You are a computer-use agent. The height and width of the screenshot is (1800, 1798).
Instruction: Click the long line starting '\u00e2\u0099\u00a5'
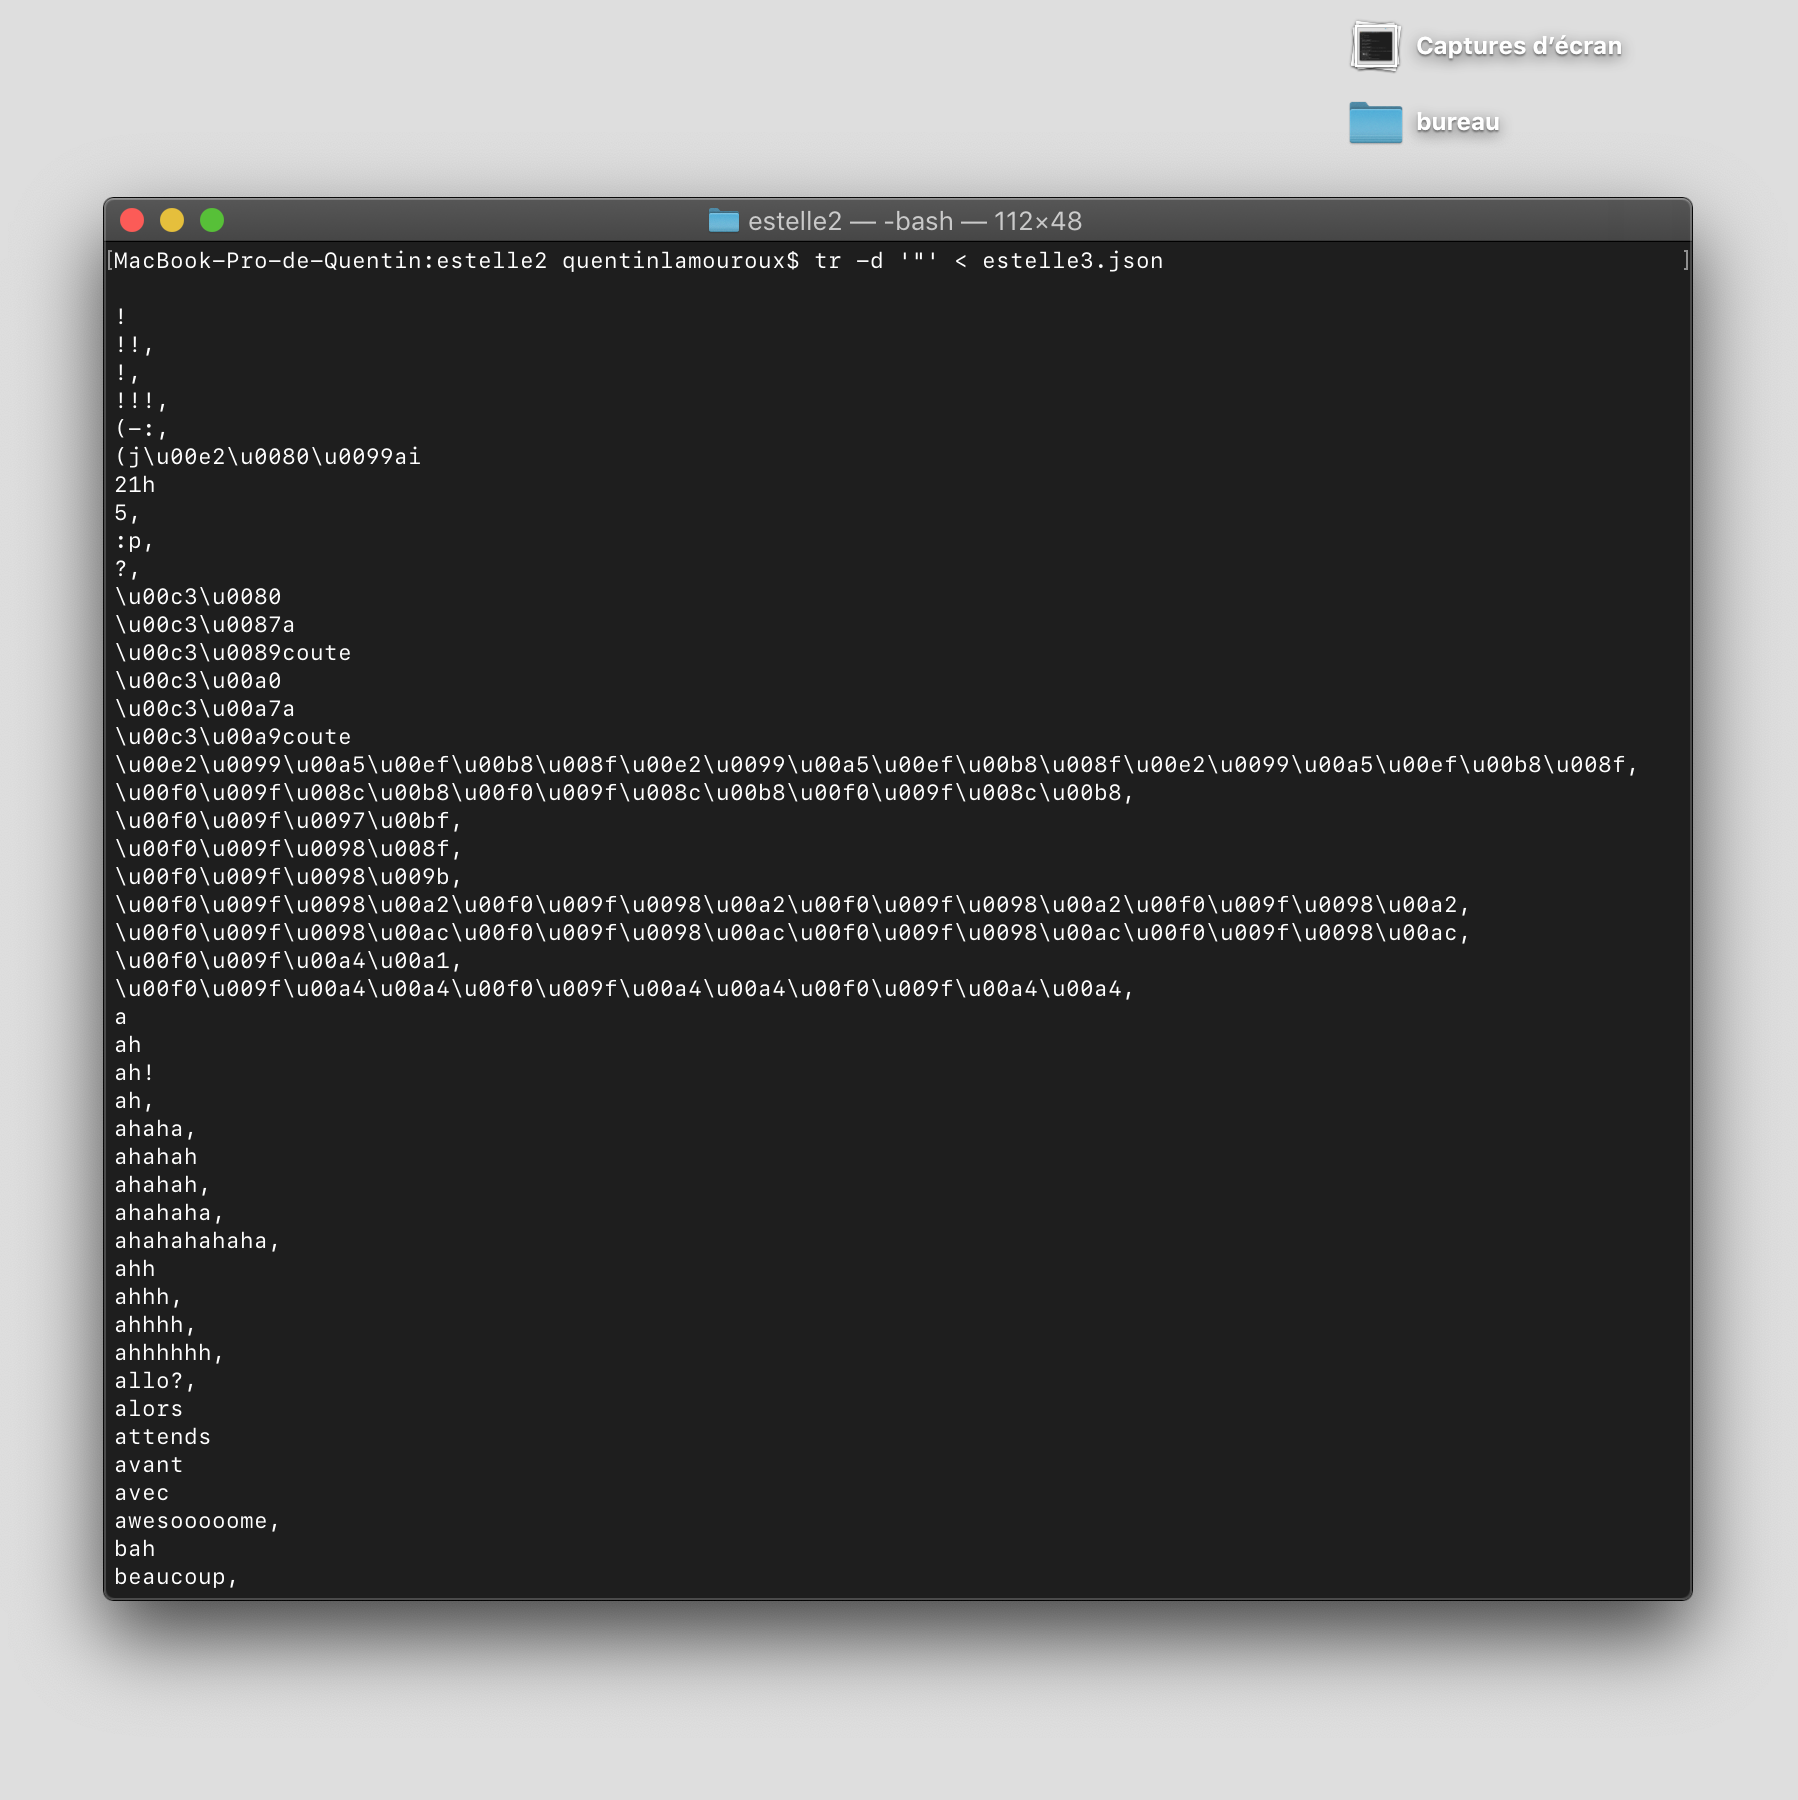point(876,765)
